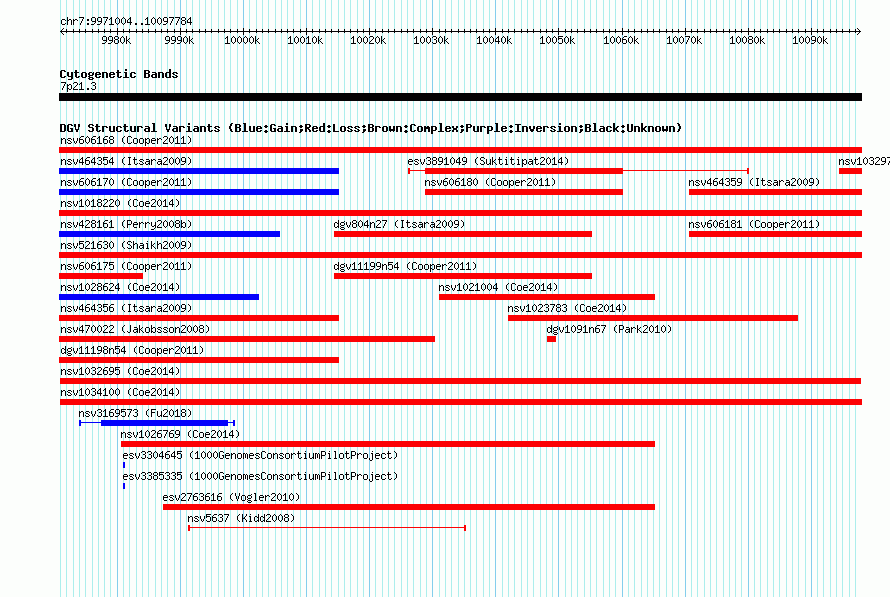Click the nsv470022 (Jakobsson2008) label
Viewport: 890px width, 597px height.
click(135, 329)
